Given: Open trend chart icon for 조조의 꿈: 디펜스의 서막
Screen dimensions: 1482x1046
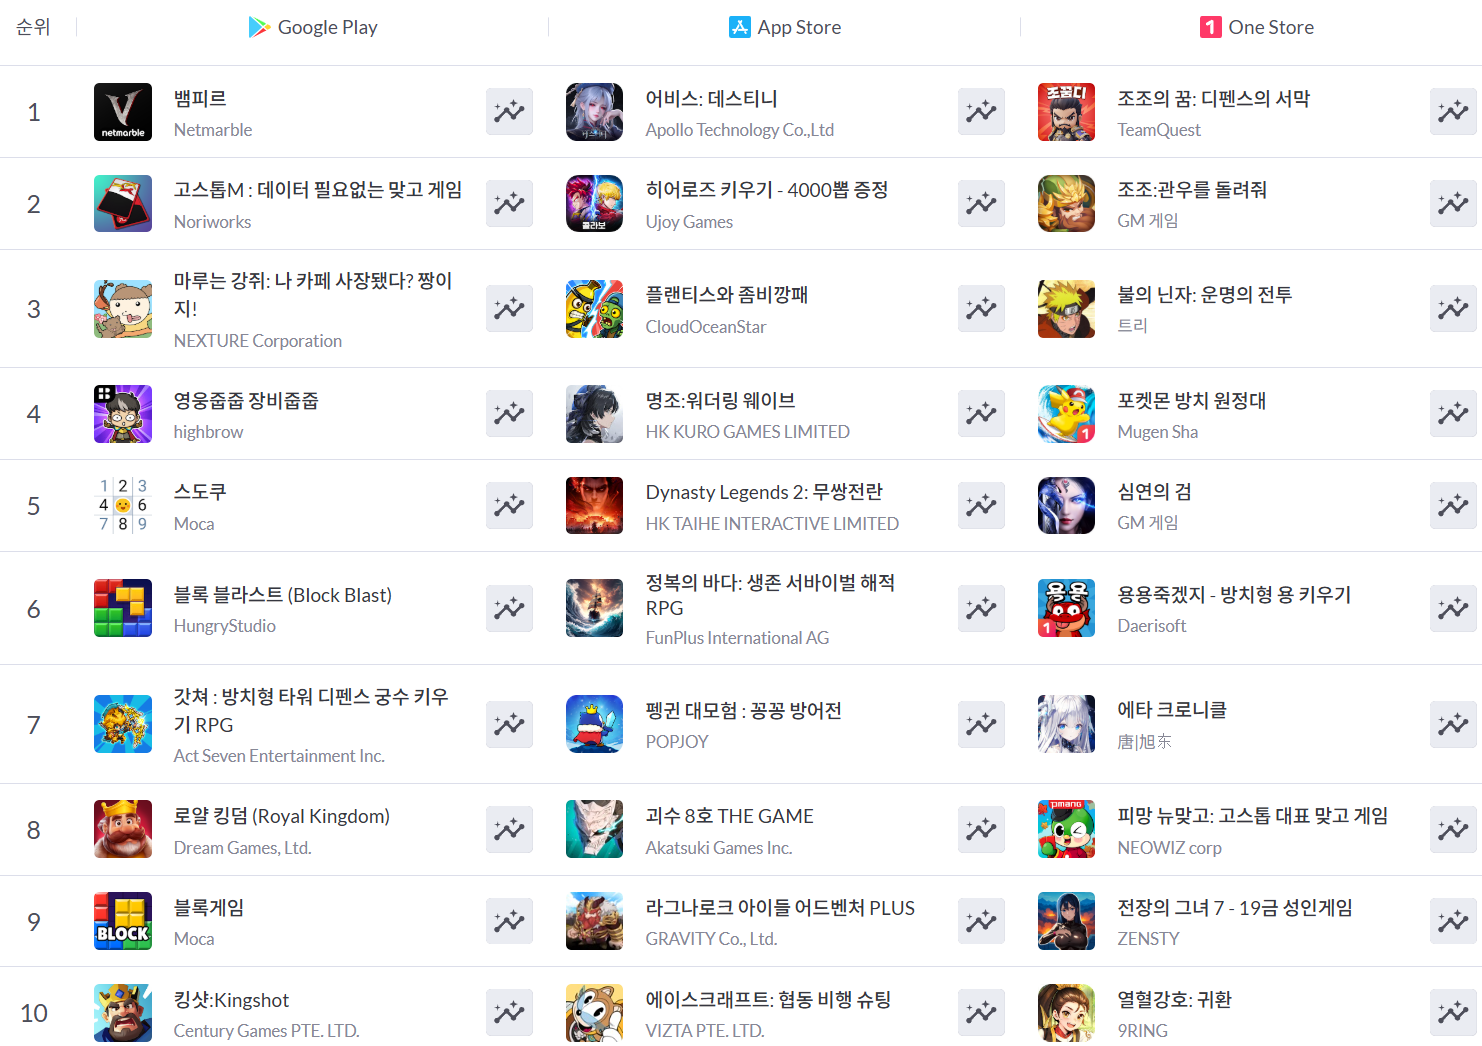Looking at the screenshot, I should [1453, 111].
